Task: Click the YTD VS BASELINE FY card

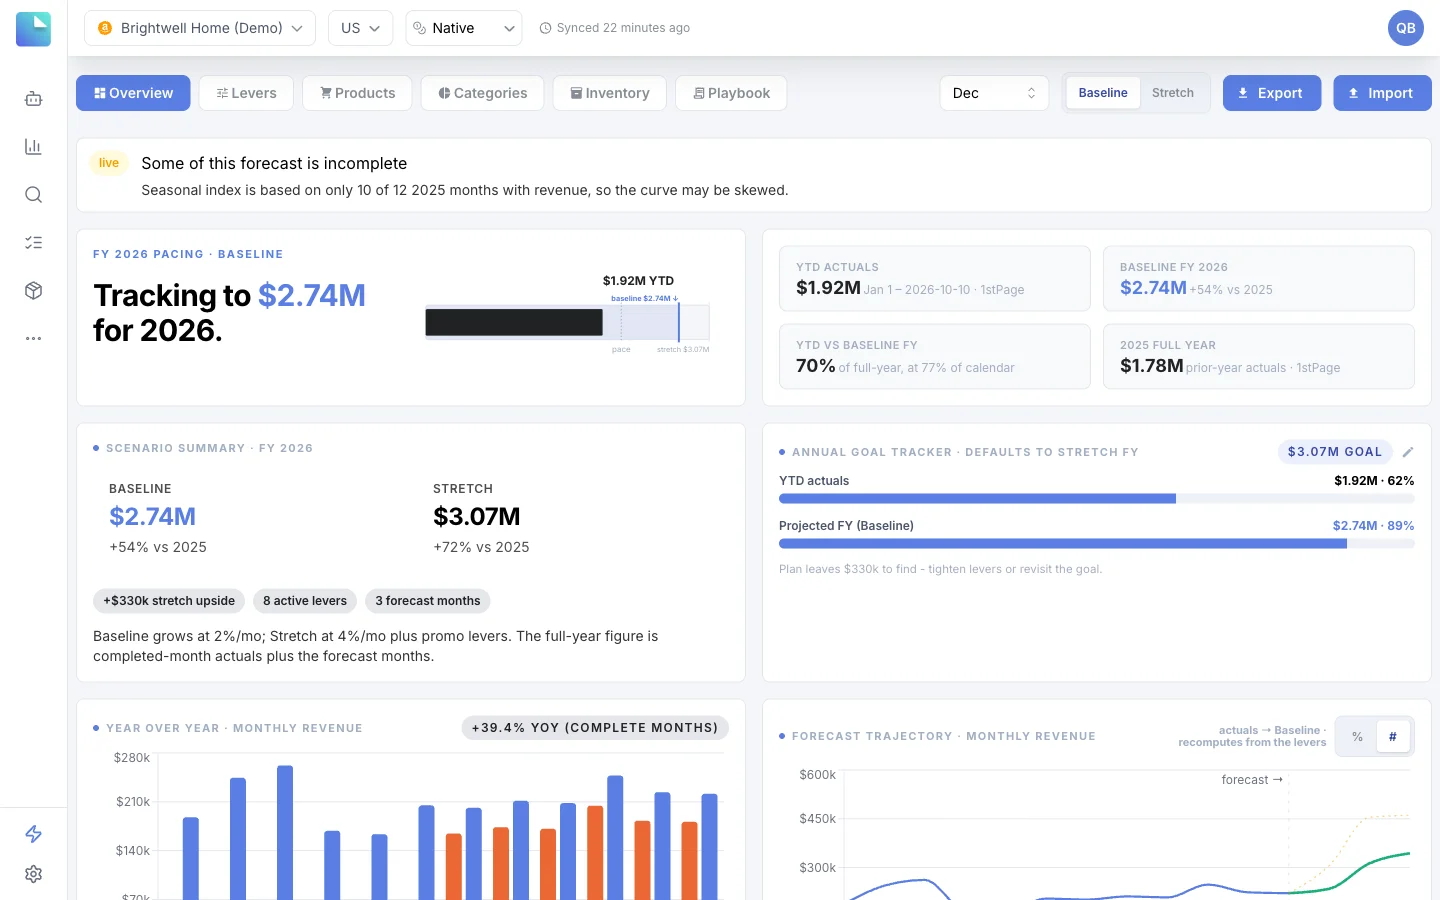Action: click(935, 357)
